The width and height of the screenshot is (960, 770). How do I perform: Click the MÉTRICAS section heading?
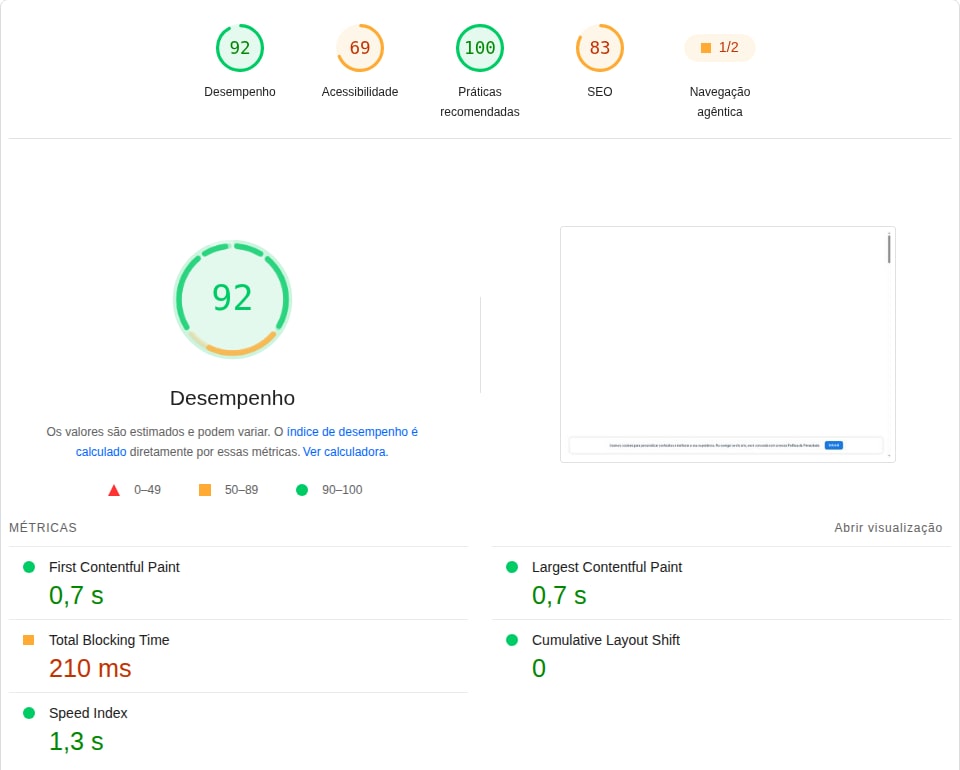click(x=43, y=528)
